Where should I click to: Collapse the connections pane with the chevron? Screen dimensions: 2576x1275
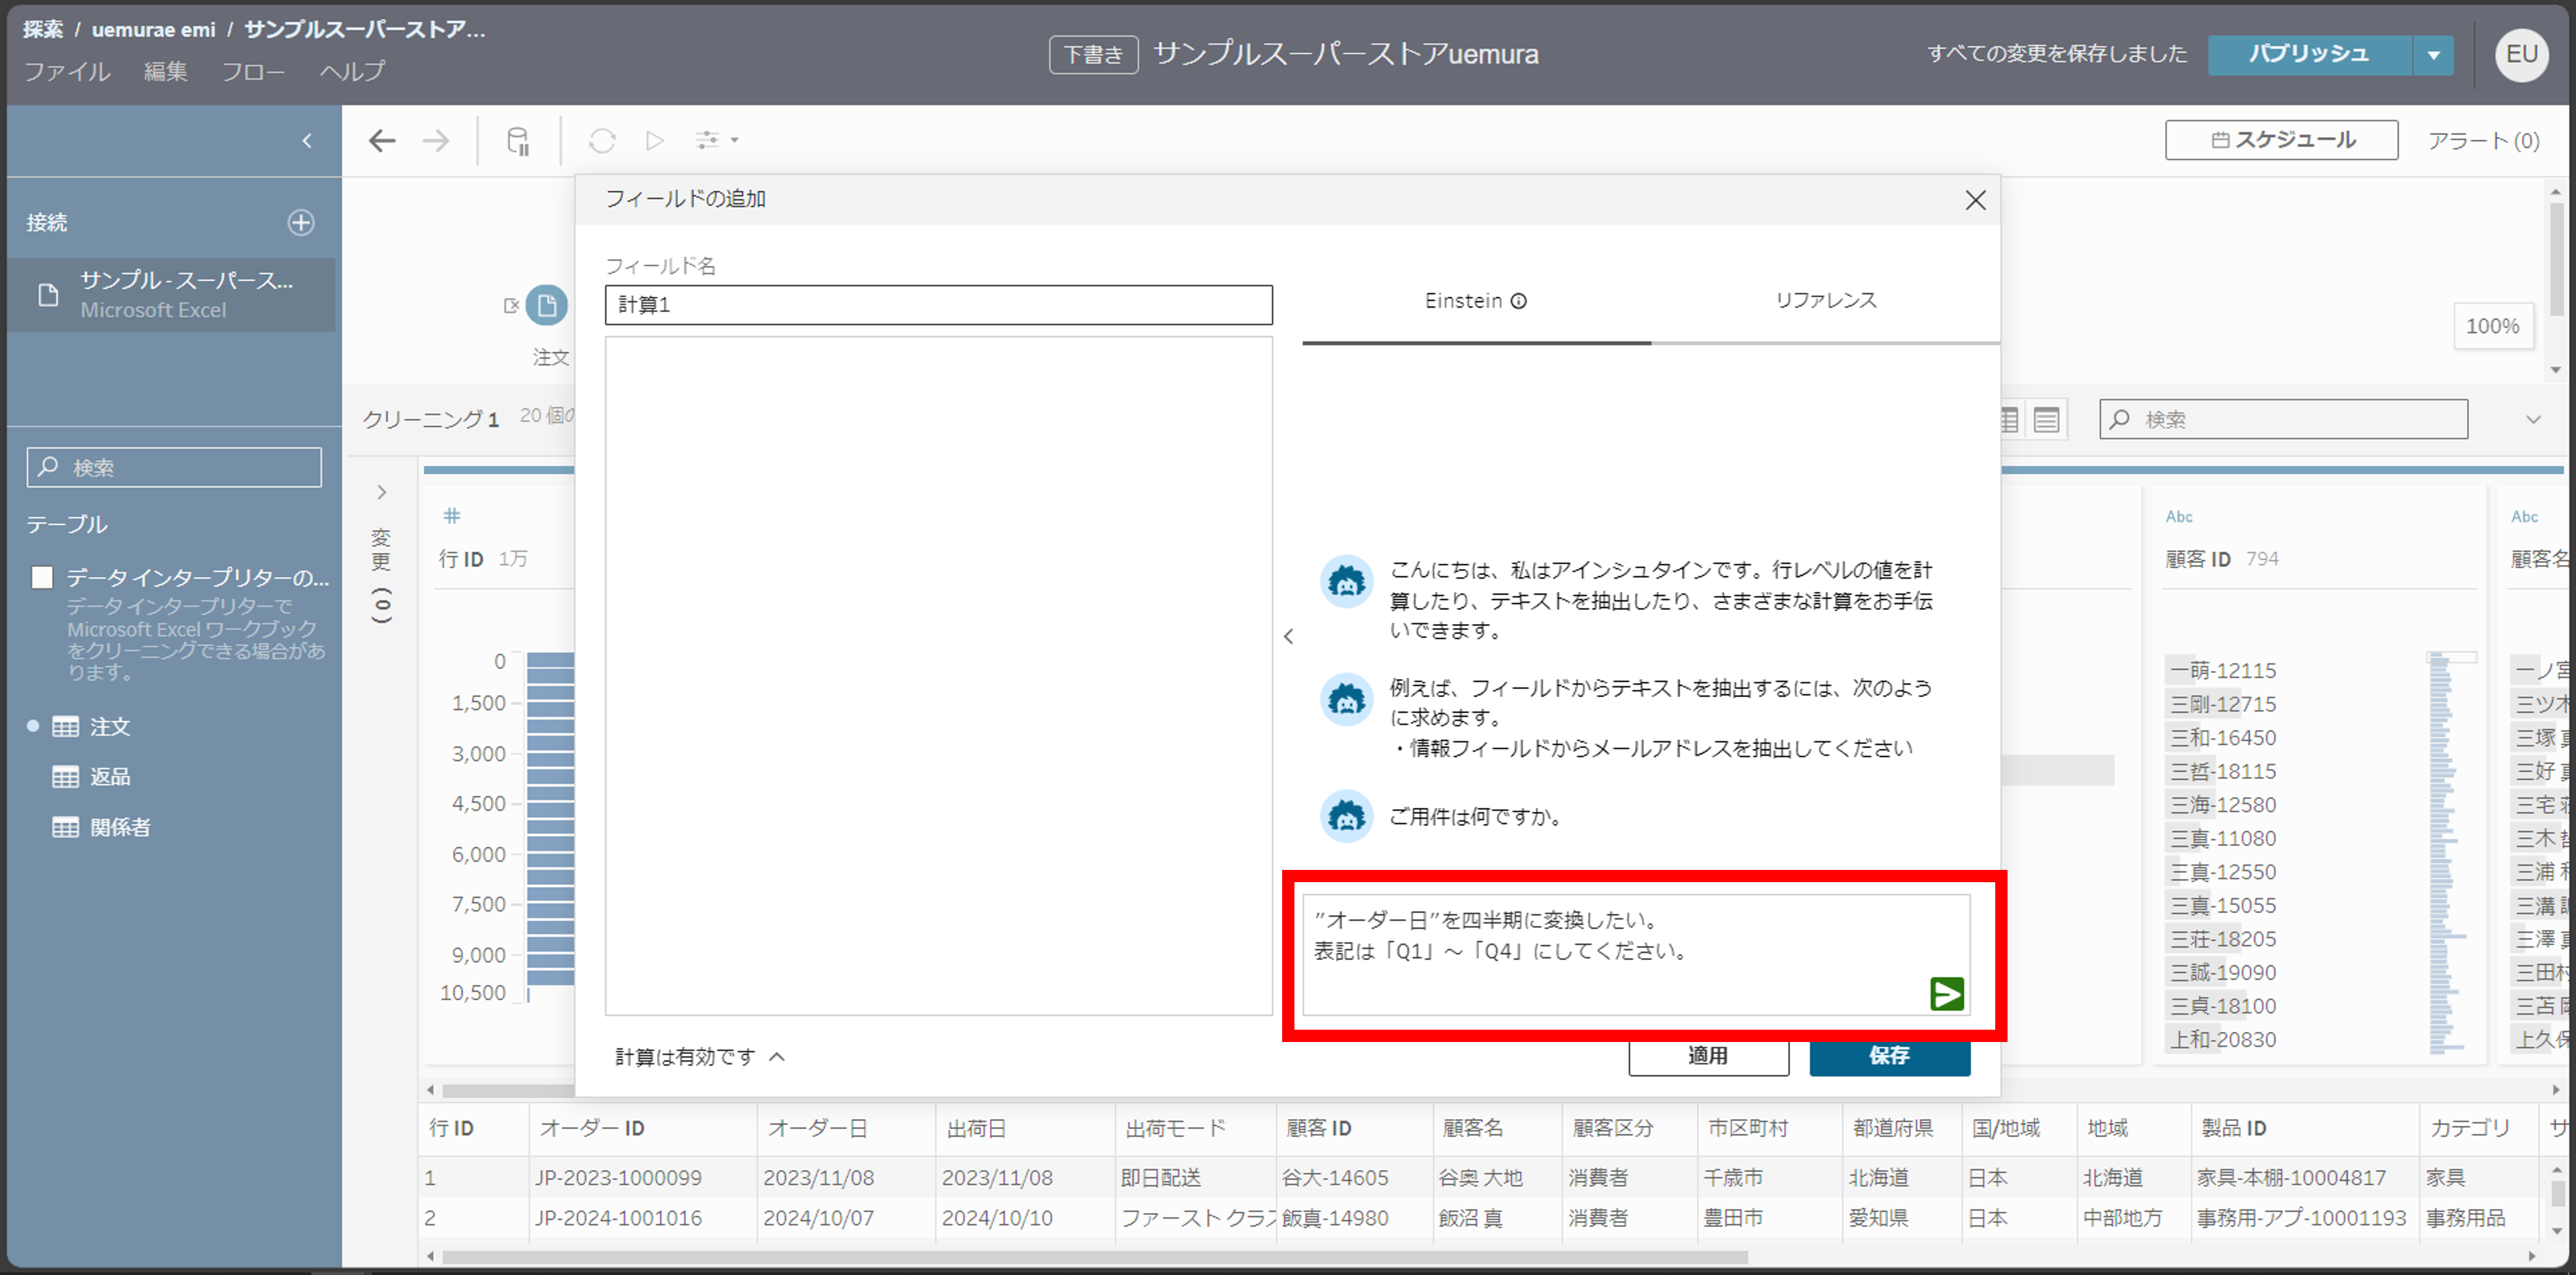307,141
